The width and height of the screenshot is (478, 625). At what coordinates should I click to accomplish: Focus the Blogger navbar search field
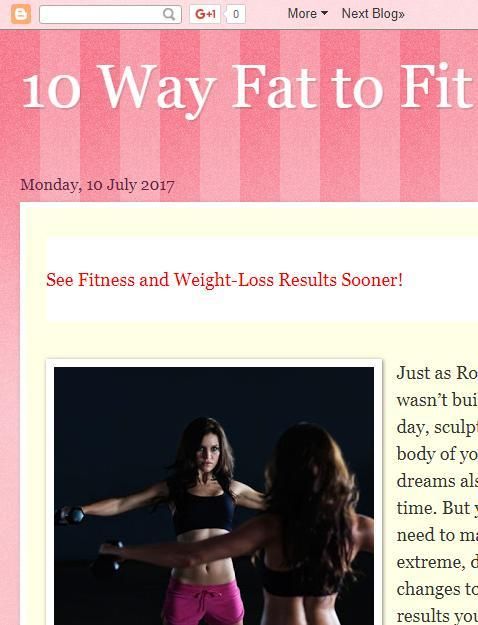(x=110, y=14)
